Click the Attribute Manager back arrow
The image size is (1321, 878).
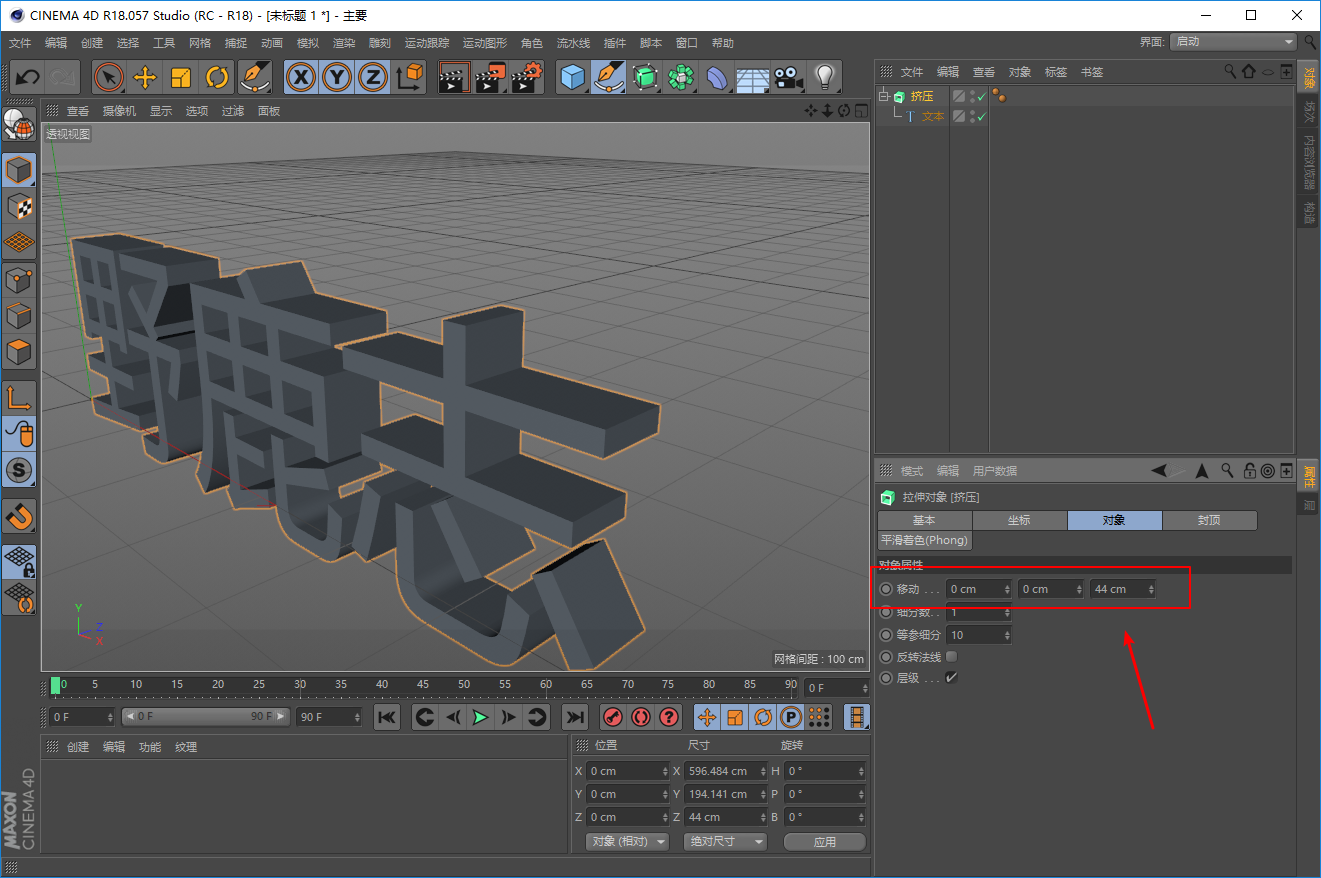[x=1159, y=471]
